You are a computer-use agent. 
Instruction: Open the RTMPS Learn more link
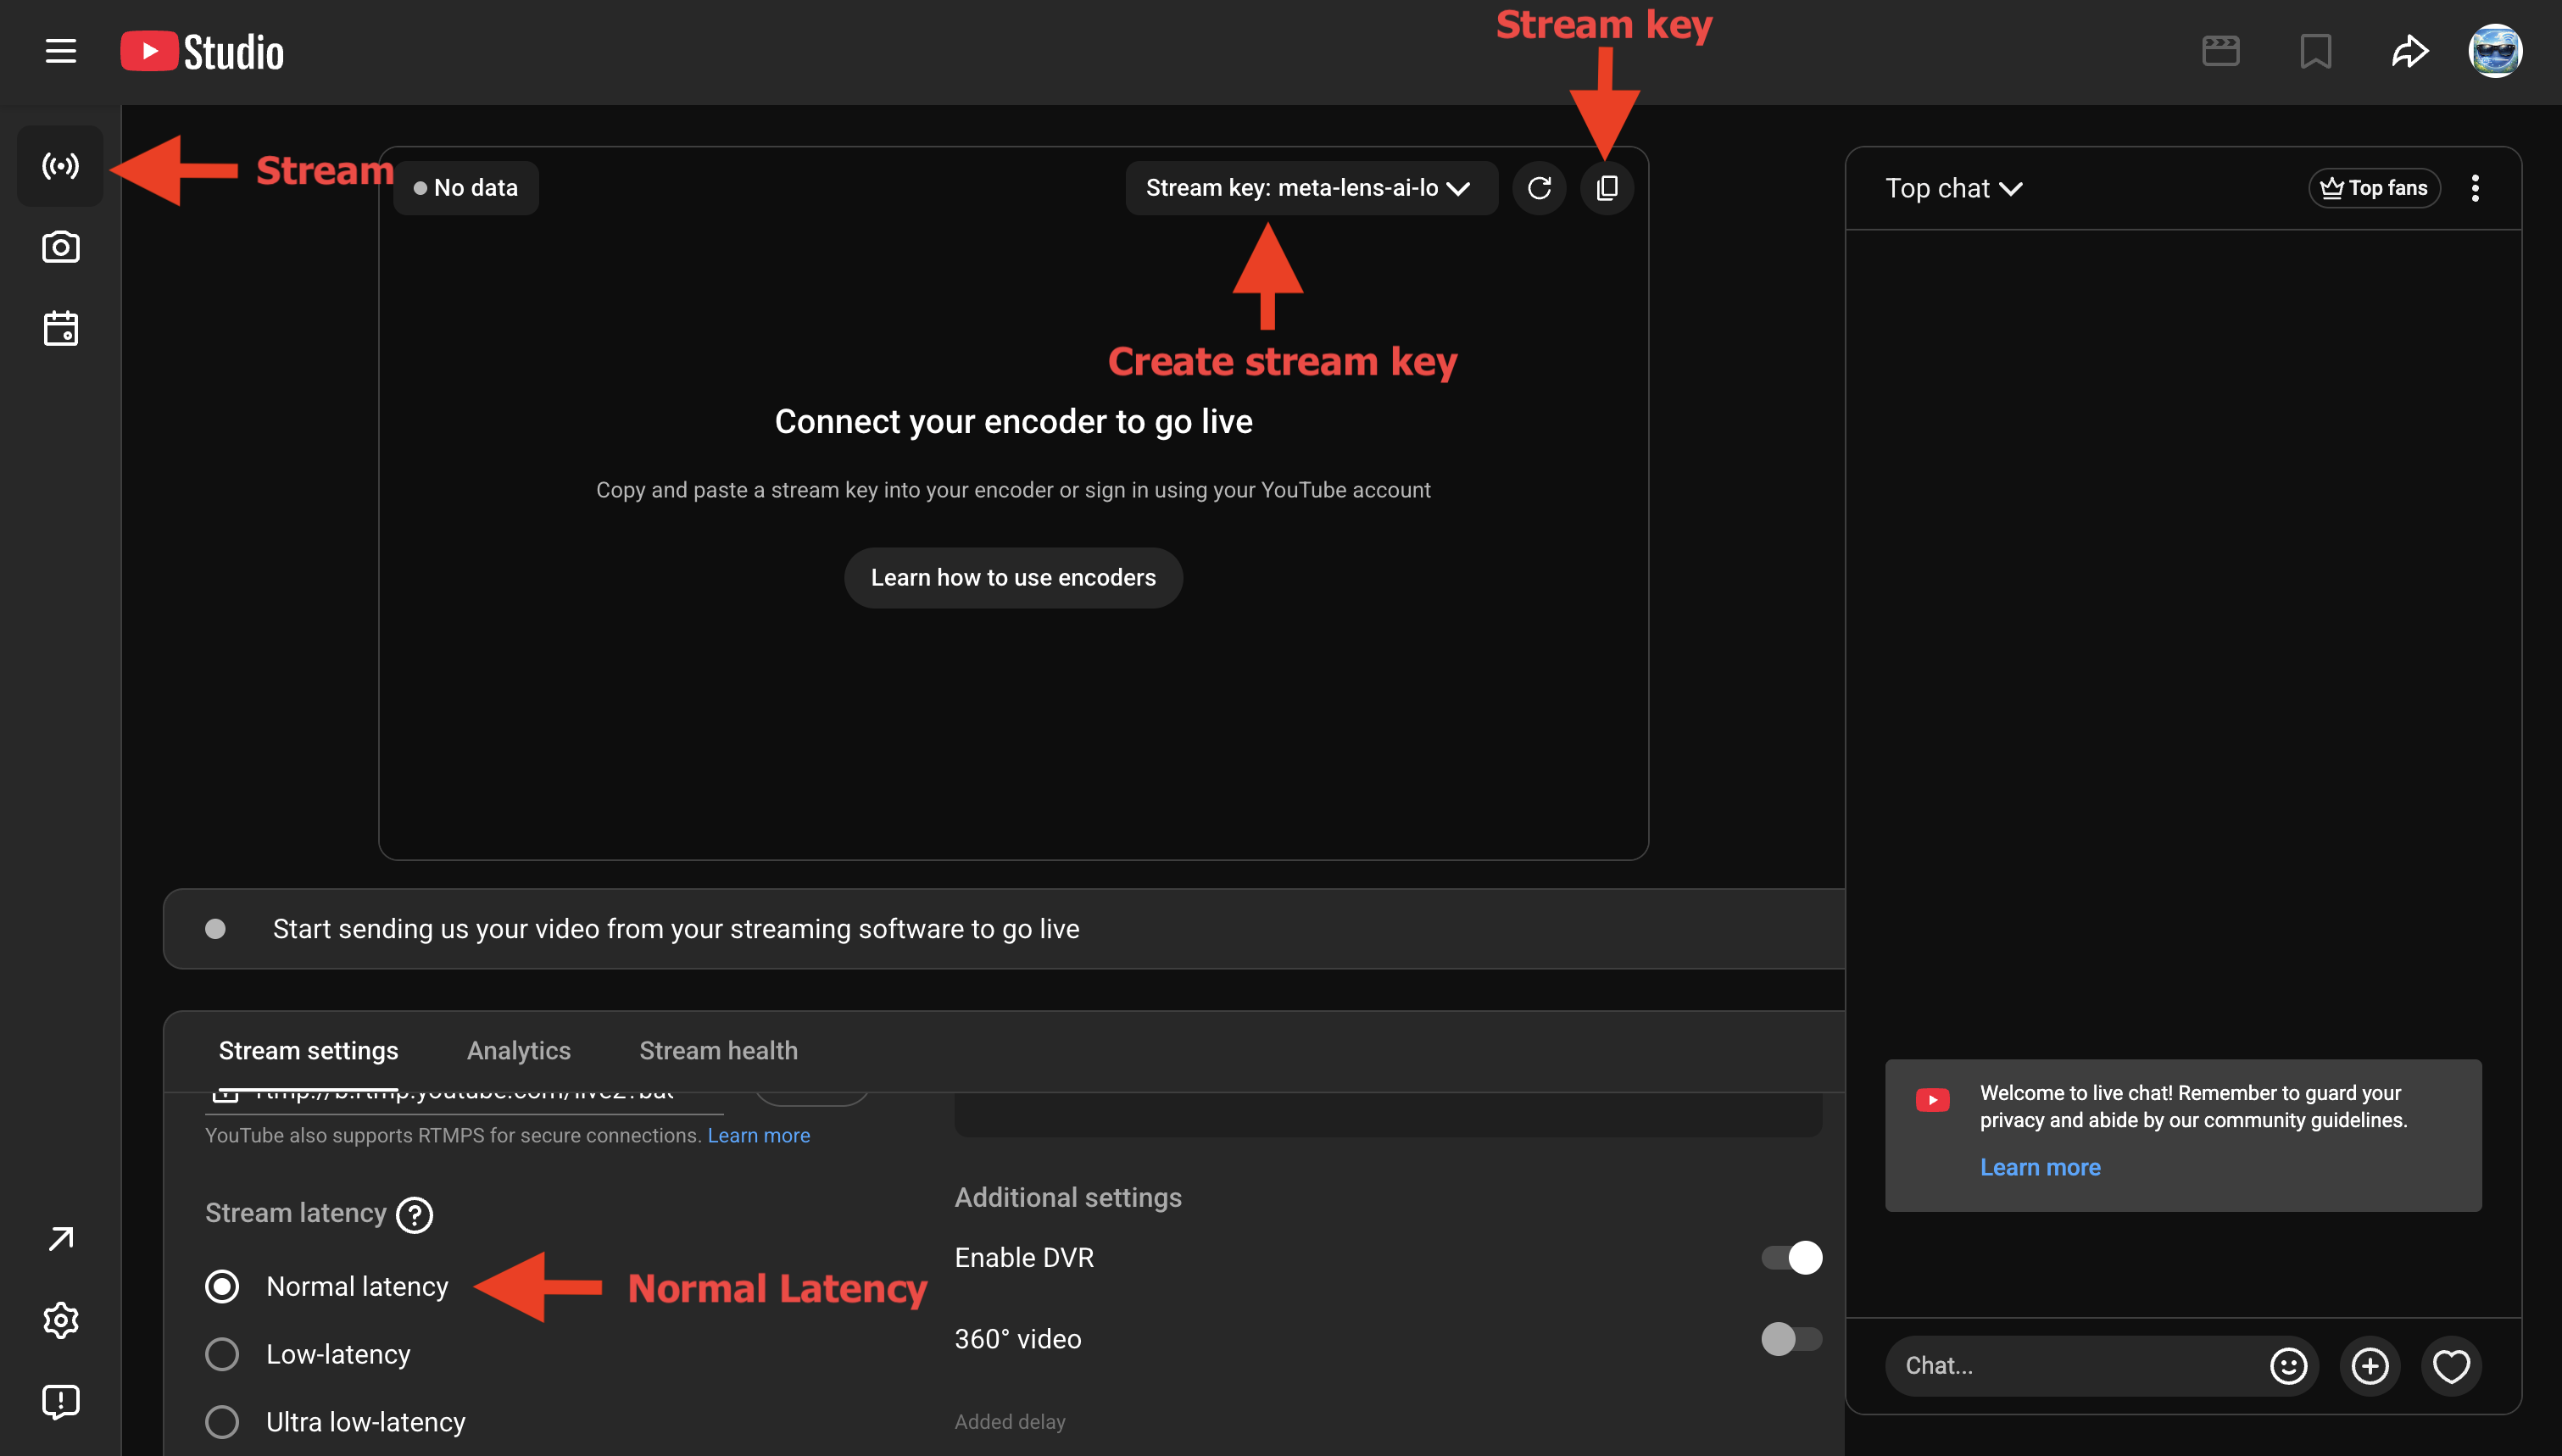pyautogui.click(x=758, y=1135)
